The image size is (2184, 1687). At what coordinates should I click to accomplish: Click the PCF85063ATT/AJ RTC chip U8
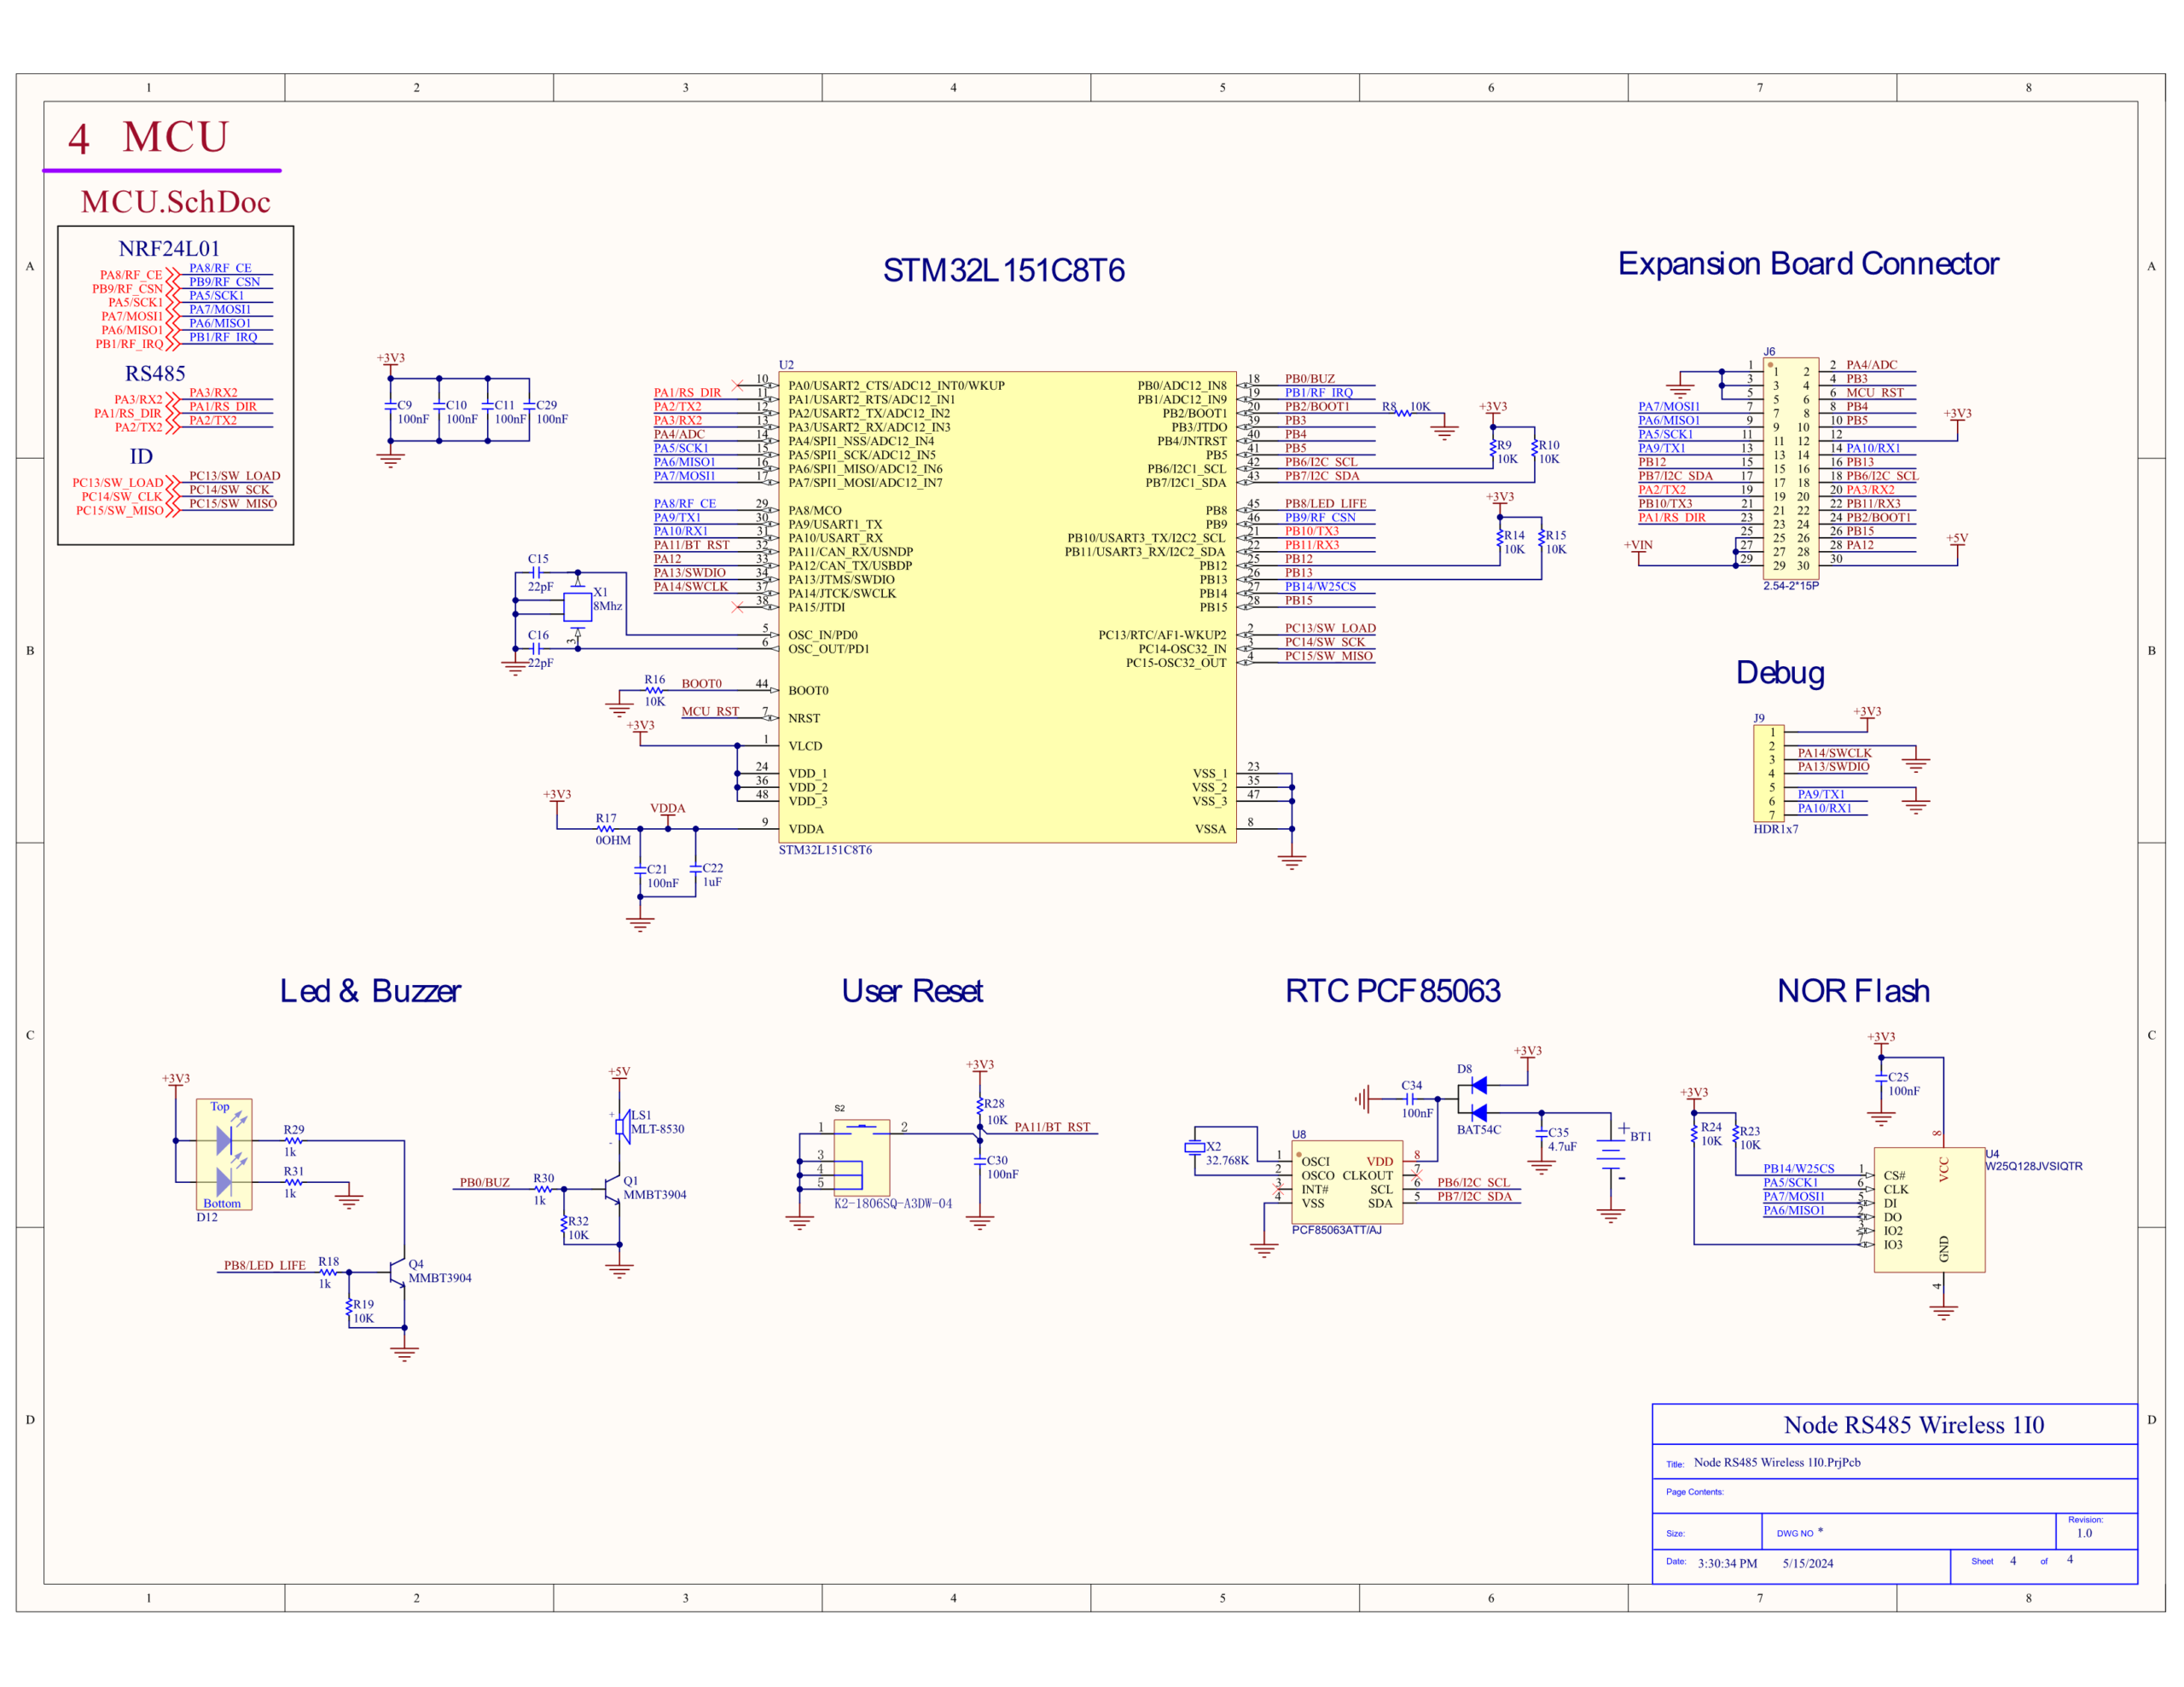(1347, 1184)
